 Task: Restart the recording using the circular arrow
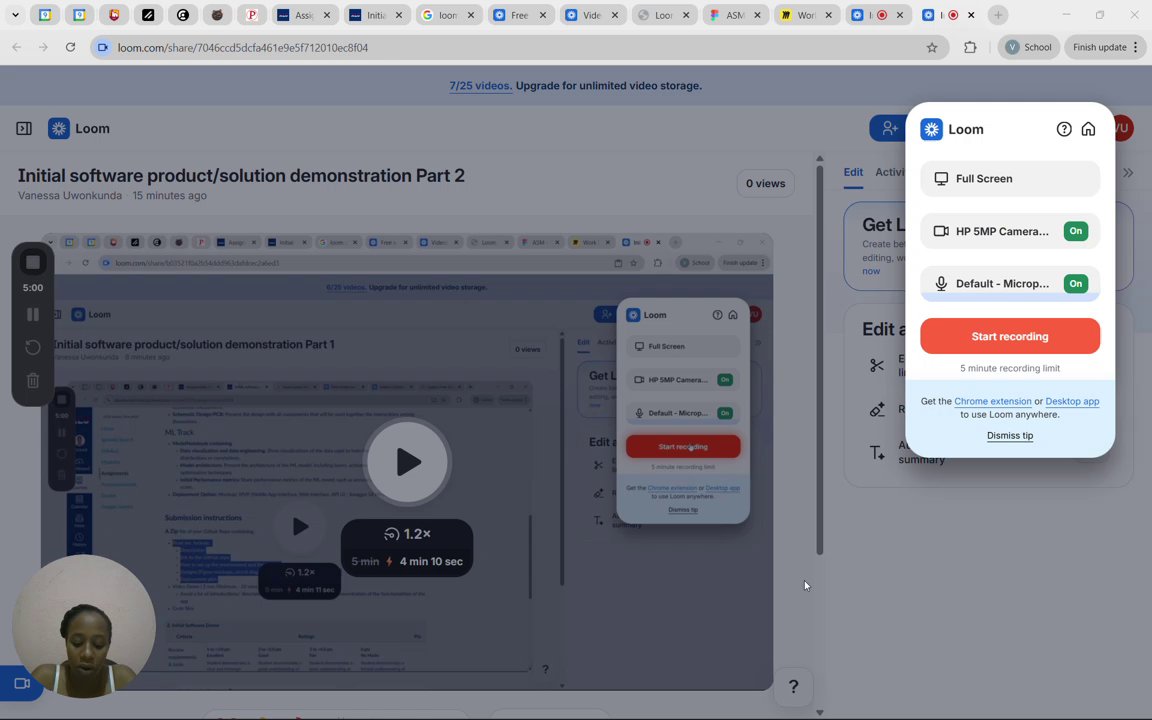(33, 347)
